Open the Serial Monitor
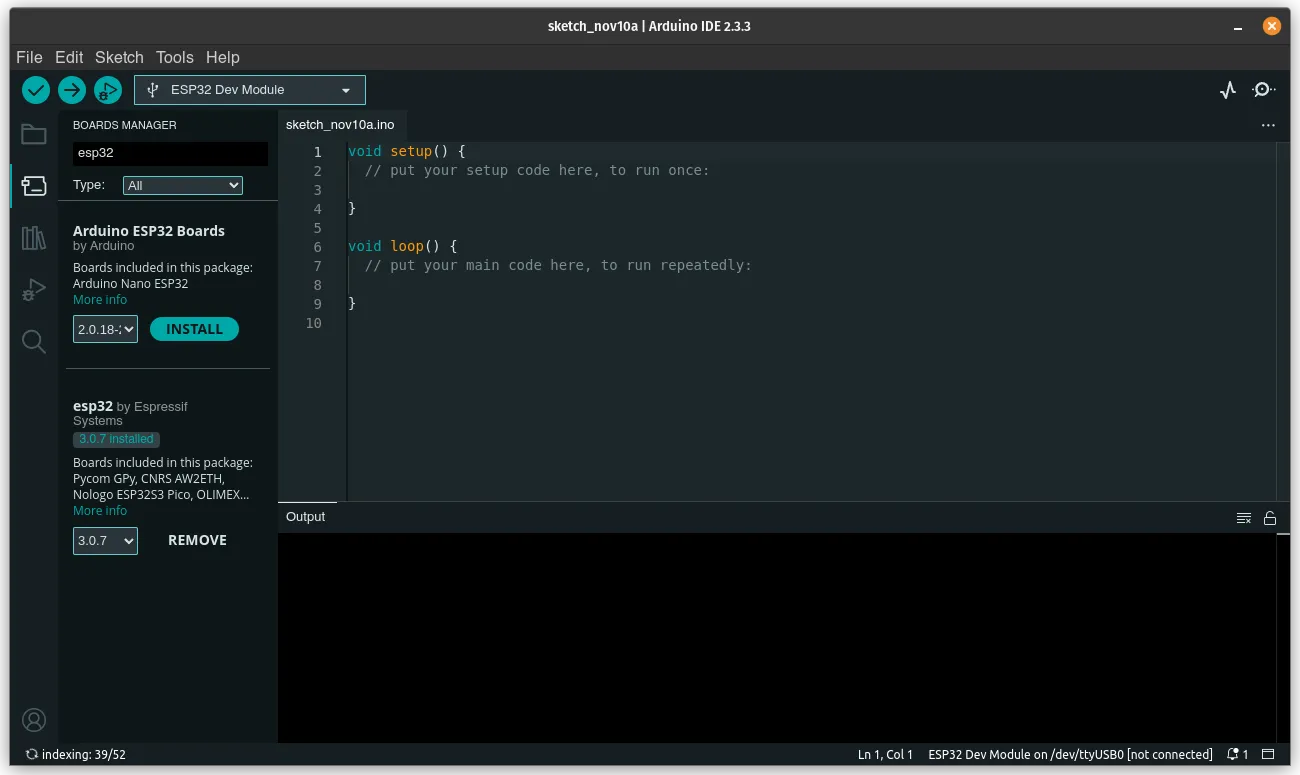Viewport: 1300px width, 775px height. [x=1263, y=90]
